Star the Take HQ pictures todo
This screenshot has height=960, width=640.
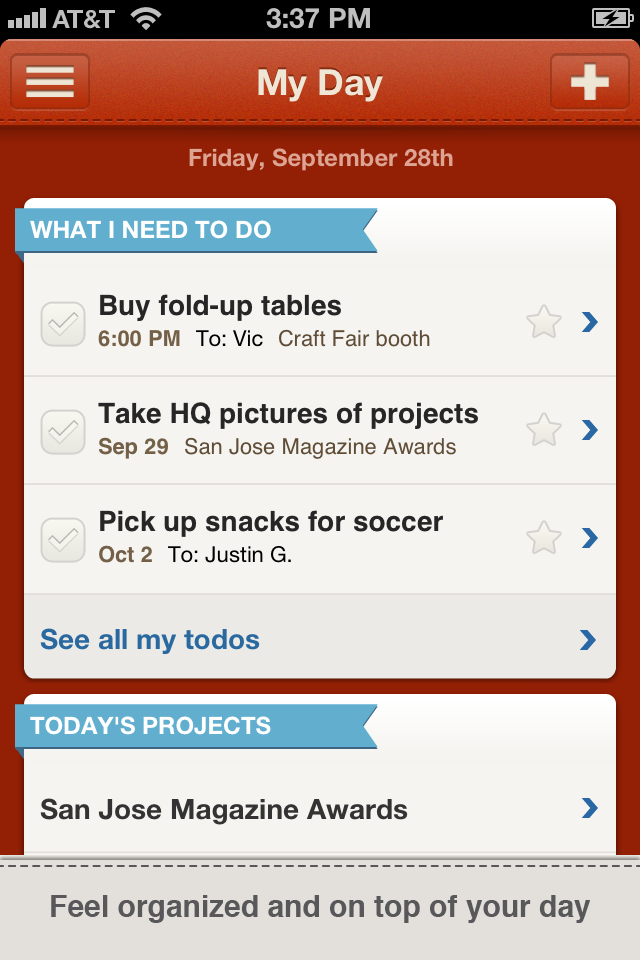(544, 430)
